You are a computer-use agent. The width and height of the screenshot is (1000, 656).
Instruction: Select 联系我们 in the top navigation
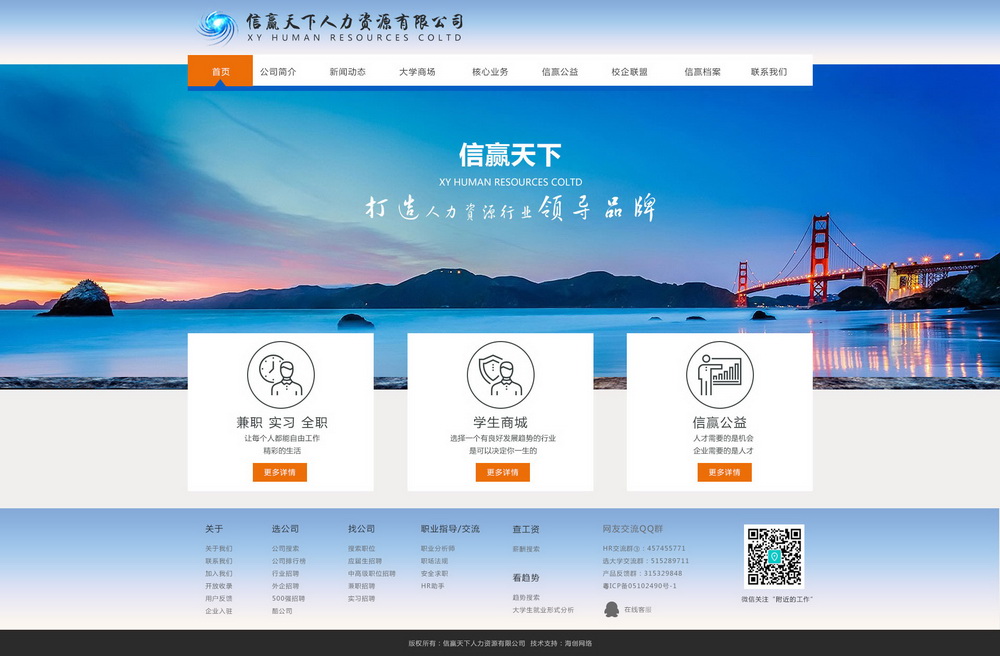(x=769, y=72)
